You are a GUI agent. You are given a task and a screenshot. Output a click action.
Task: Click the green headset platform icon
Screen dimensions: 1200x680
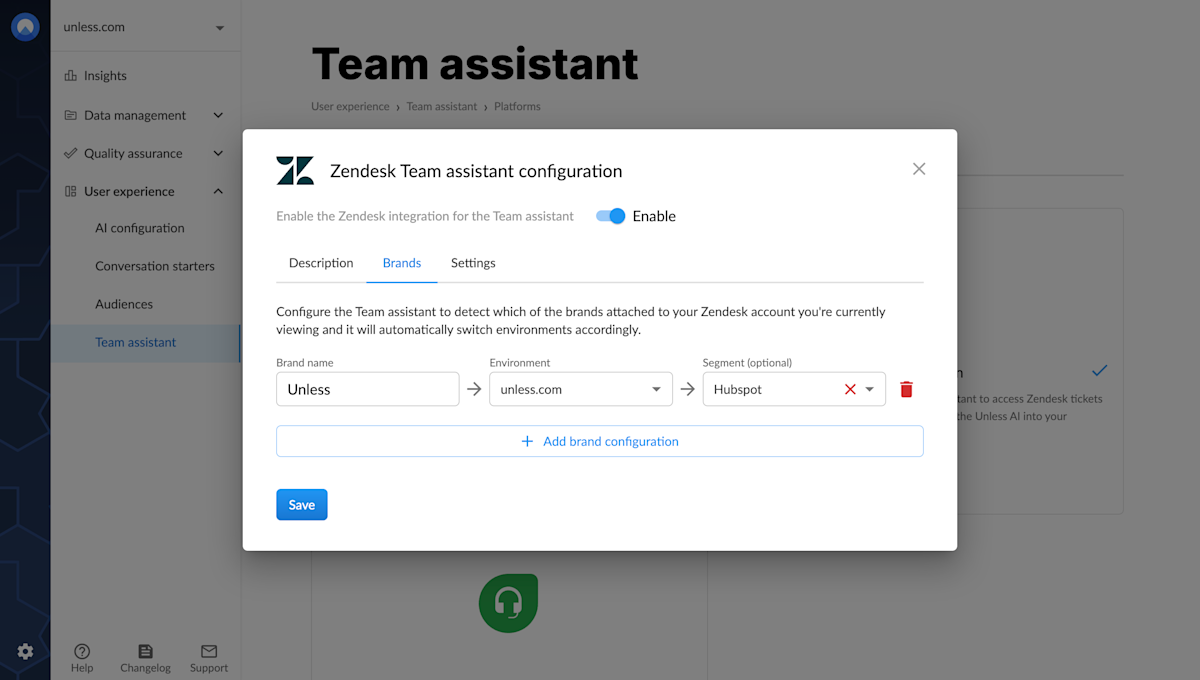[x=508, y=603]
